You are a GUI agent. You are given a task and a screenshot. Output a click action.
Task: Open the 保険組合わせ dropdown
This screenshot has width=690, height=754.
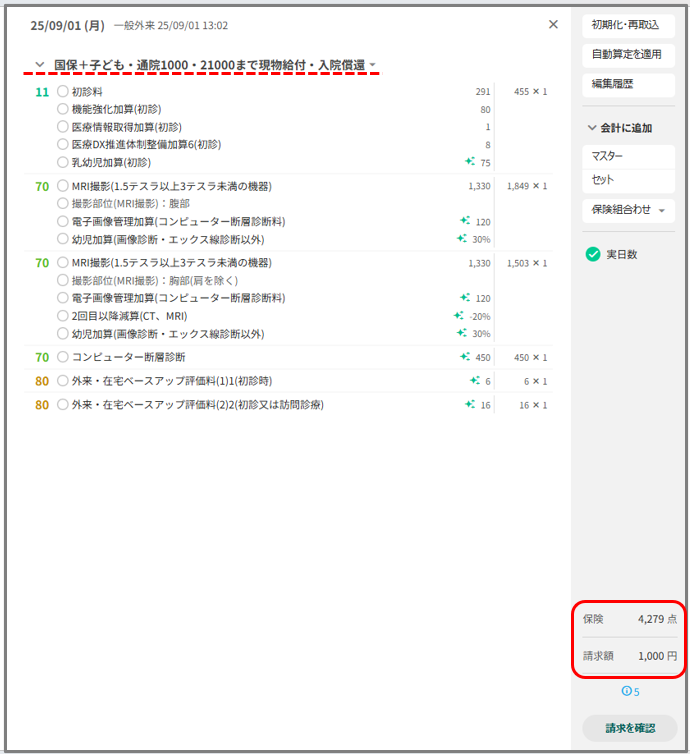[628, 210]
